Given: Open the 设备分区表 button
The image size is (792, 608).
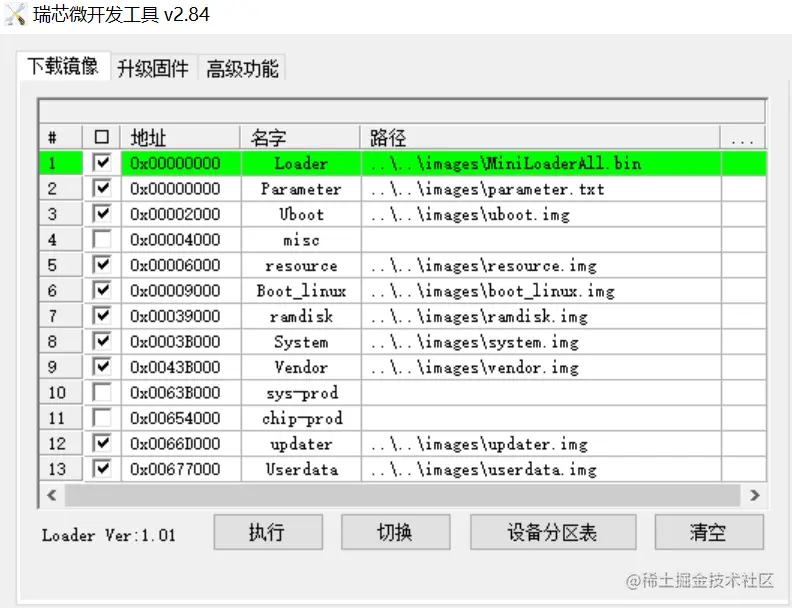Looking at the screenshot, I should pyautogui.click(x=553, y=532).
